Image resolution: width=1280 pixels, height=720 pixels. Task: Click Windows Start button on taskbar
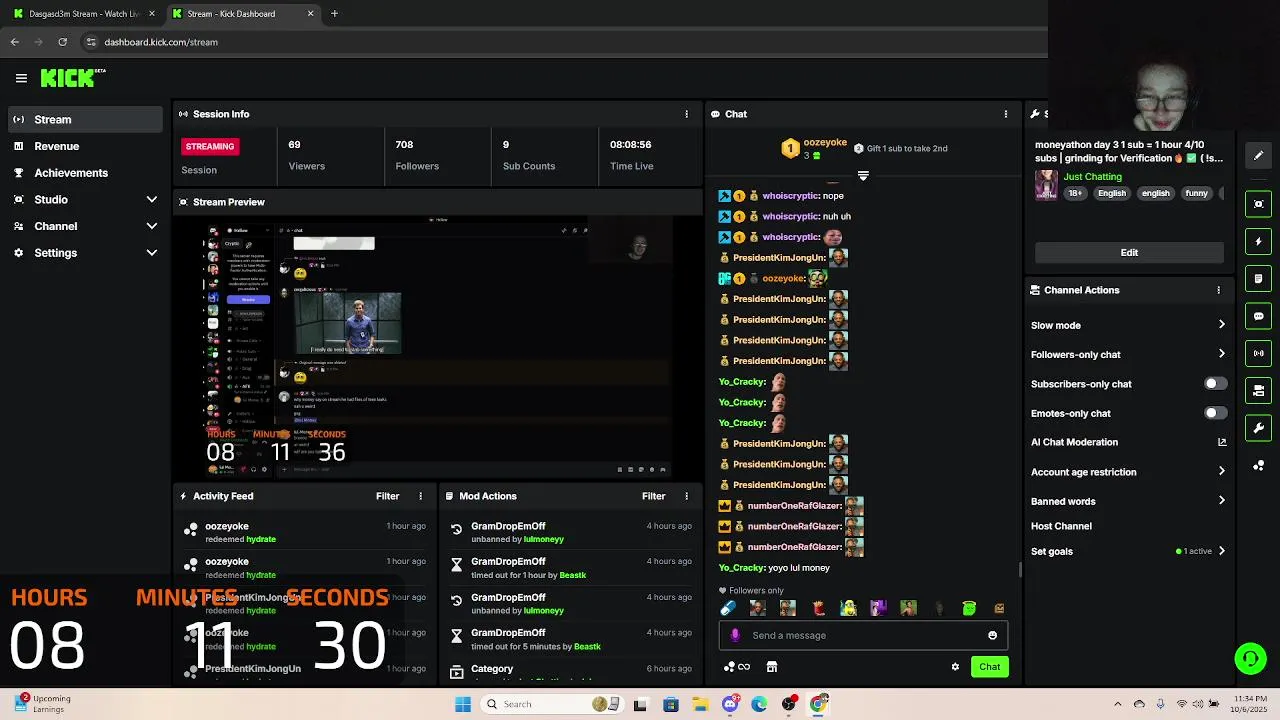point(462,704)
